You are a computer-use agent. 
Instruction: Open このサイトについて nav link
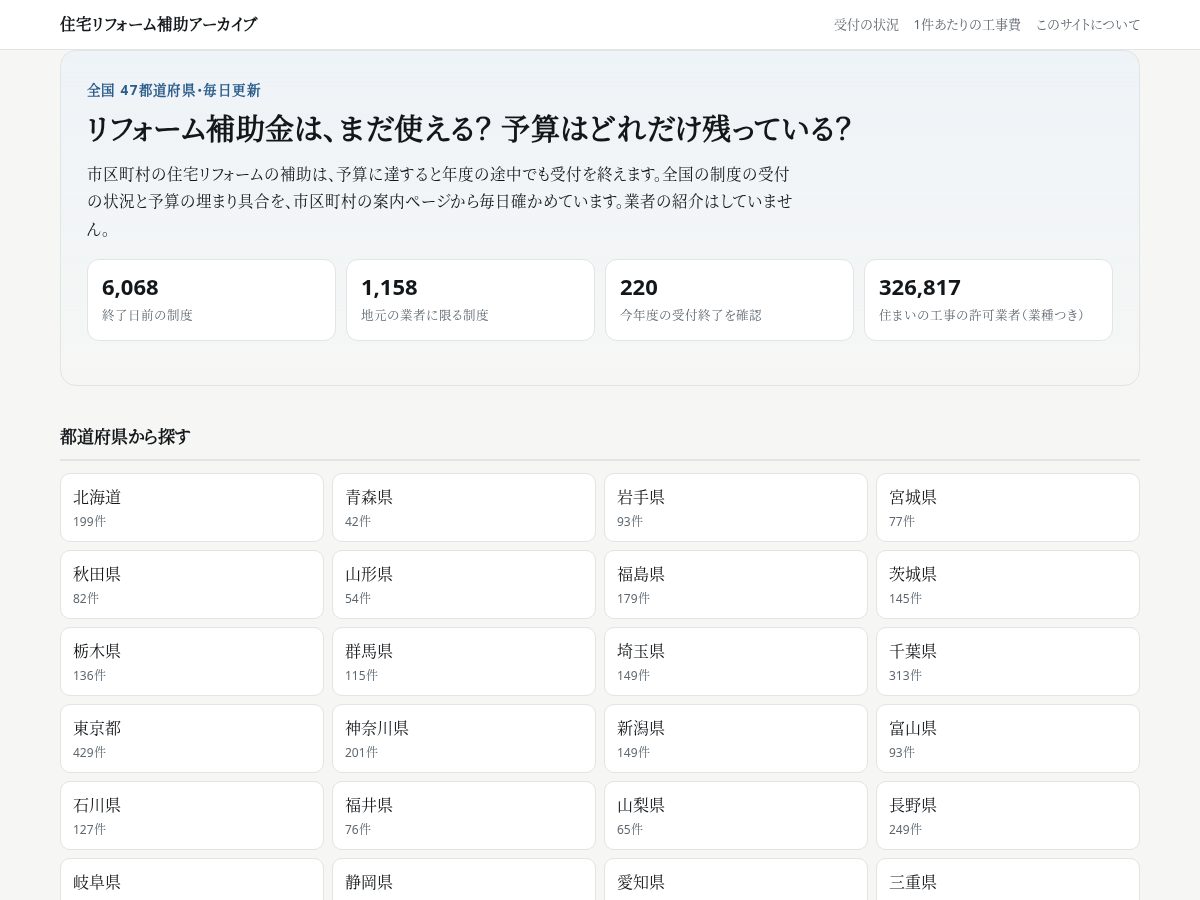1088,24
